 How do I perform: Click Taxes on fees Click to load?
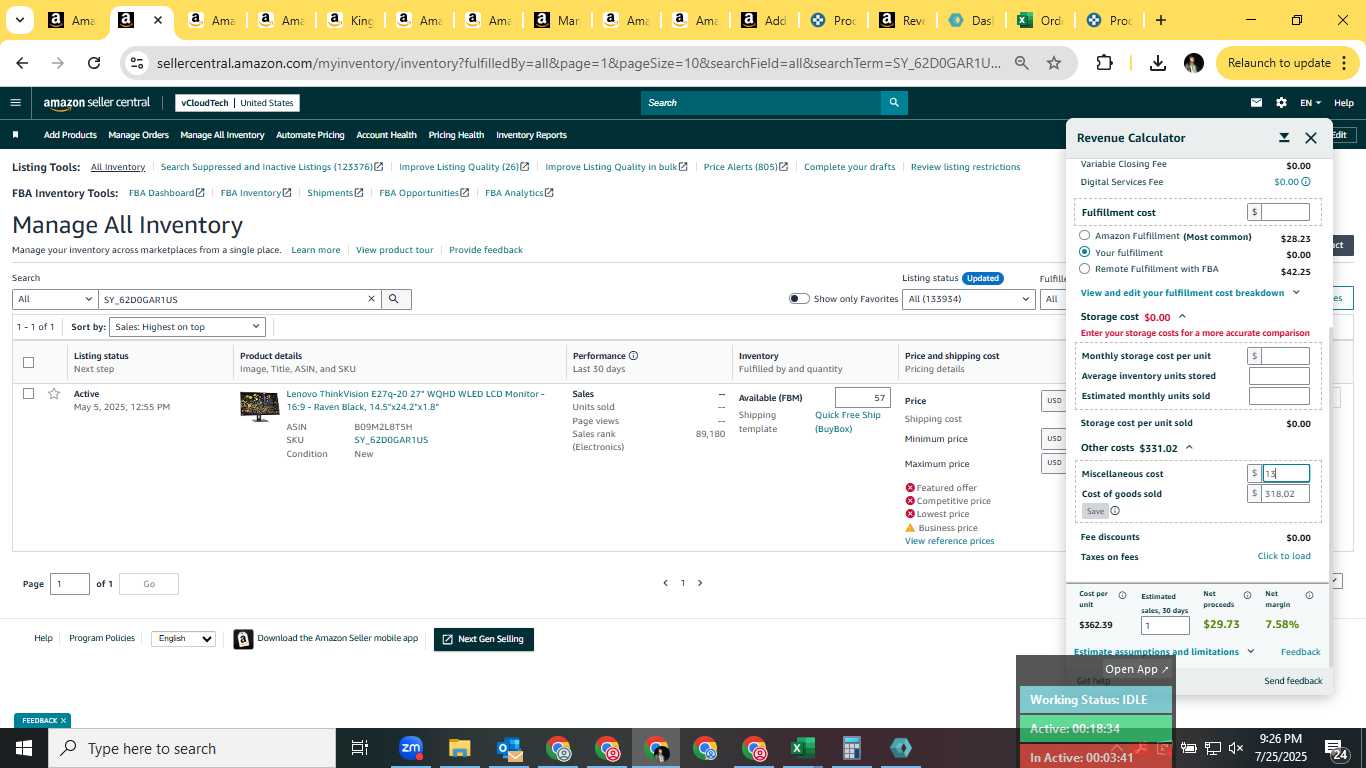[x=1284, y=556]
